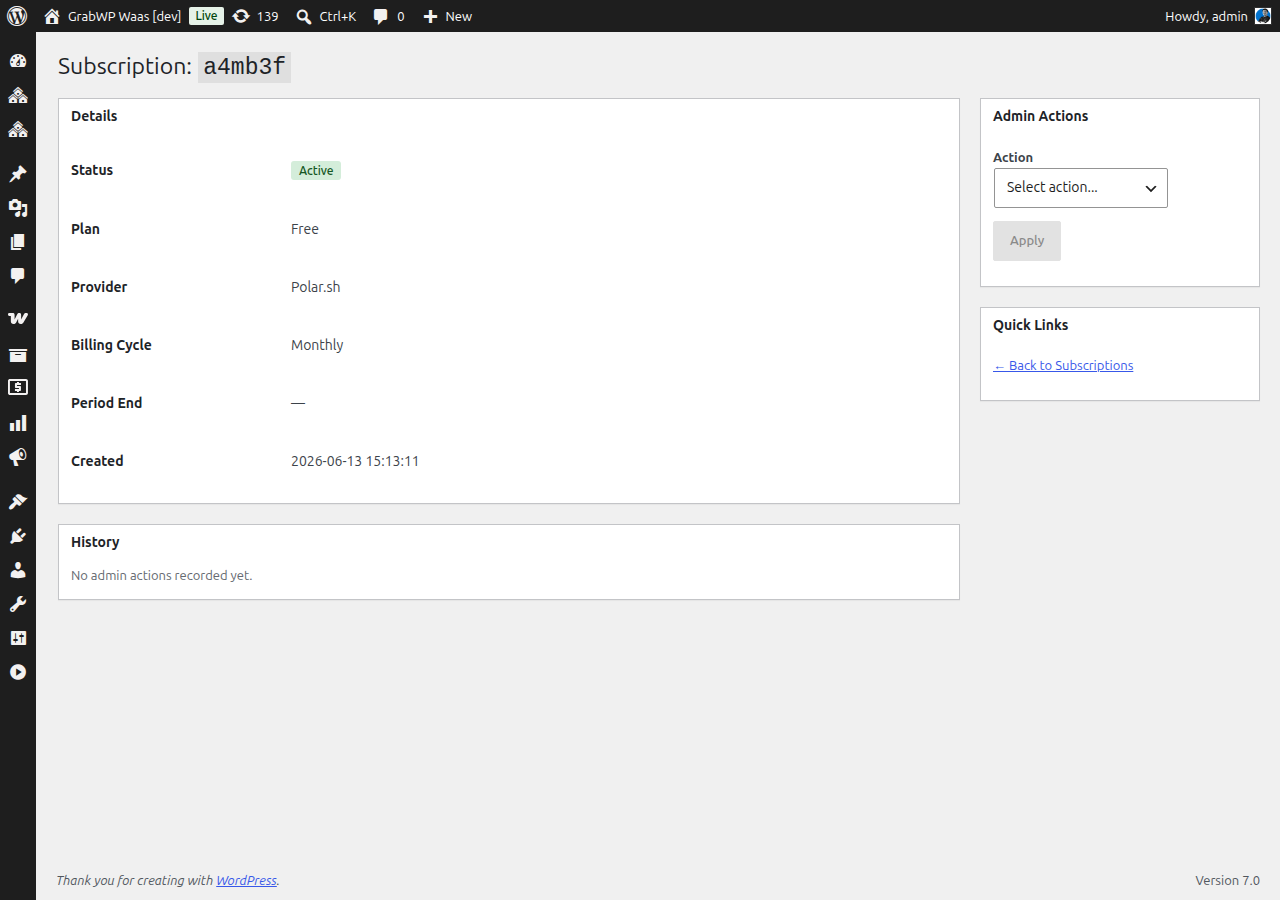
Task: Click 'No admin actions recorded yet.' text
Action: click(162, 576)
